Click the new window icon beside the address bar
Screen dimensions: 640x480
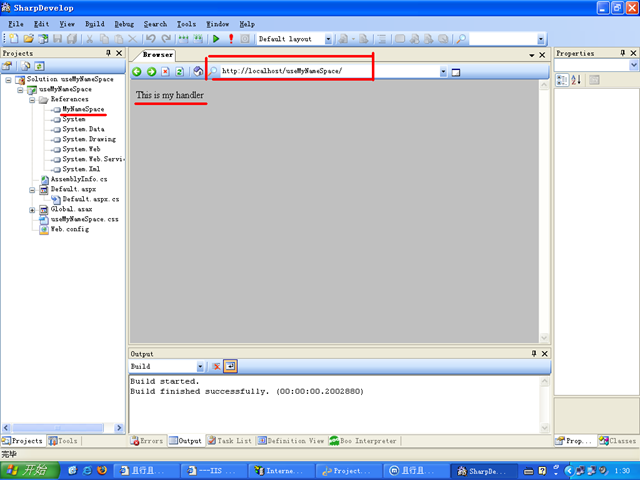(456, 72)
